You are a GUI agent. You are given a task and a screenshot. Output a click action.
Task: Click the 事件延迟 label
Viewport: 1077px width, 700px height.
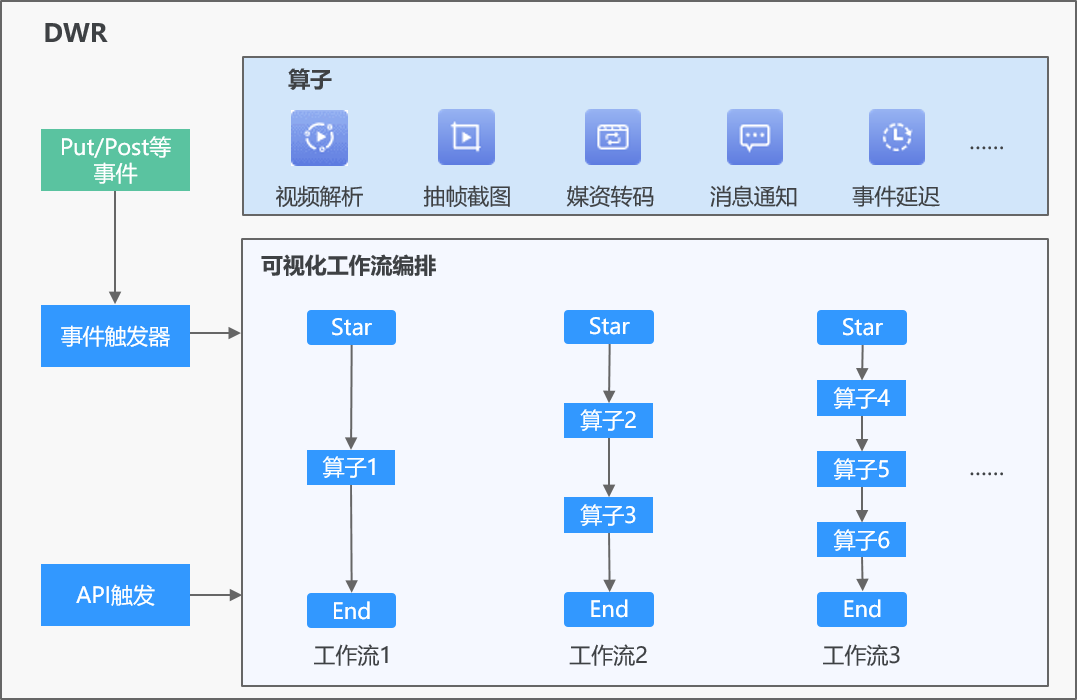coord(896,197)
